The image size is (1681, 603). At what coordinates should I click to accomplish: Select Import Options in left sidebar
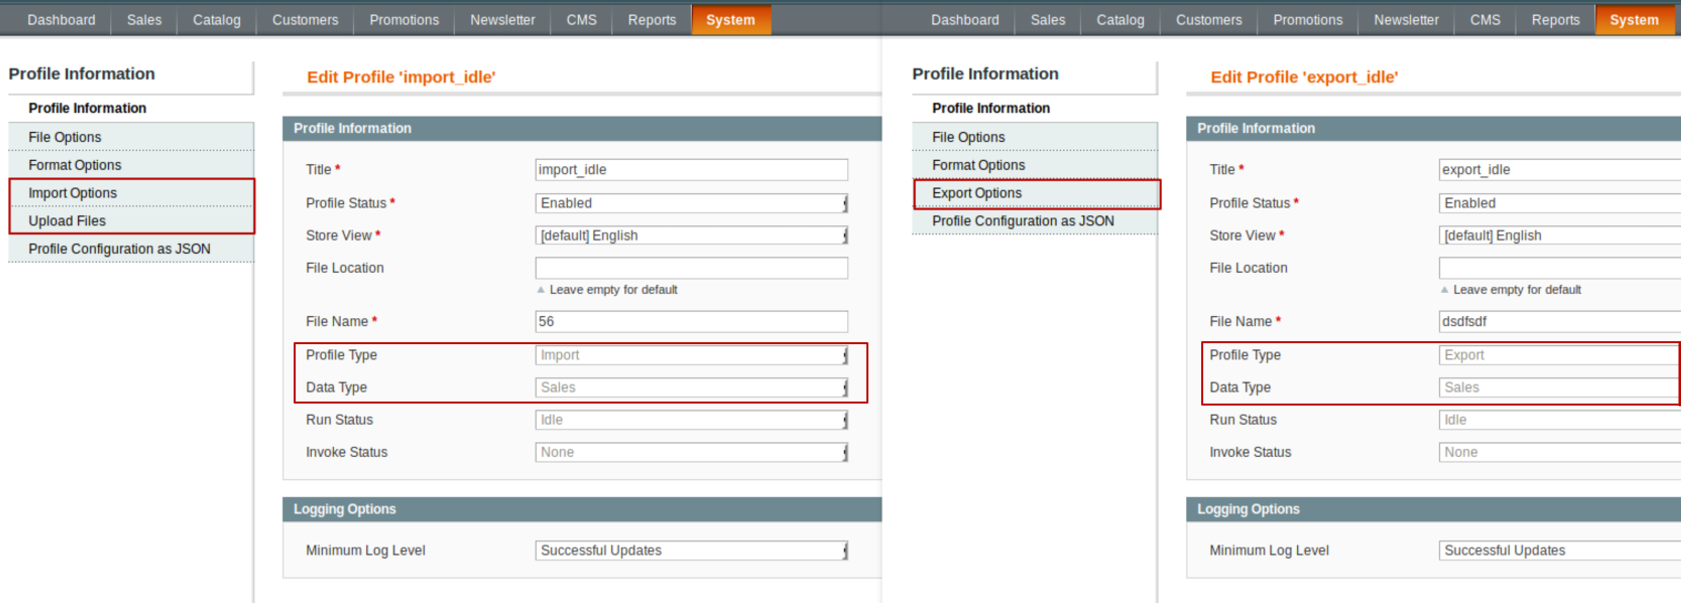131,193
